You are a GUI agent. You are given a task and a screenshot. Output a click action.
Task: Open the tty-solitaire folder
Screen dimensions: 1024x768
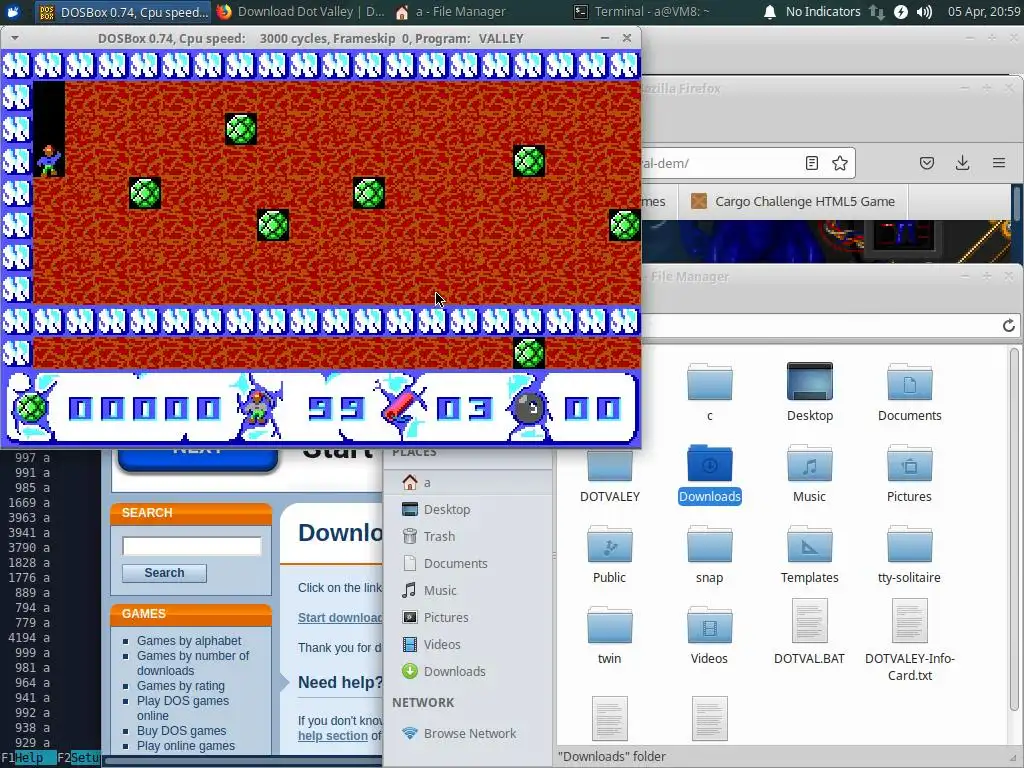(910, 554)
